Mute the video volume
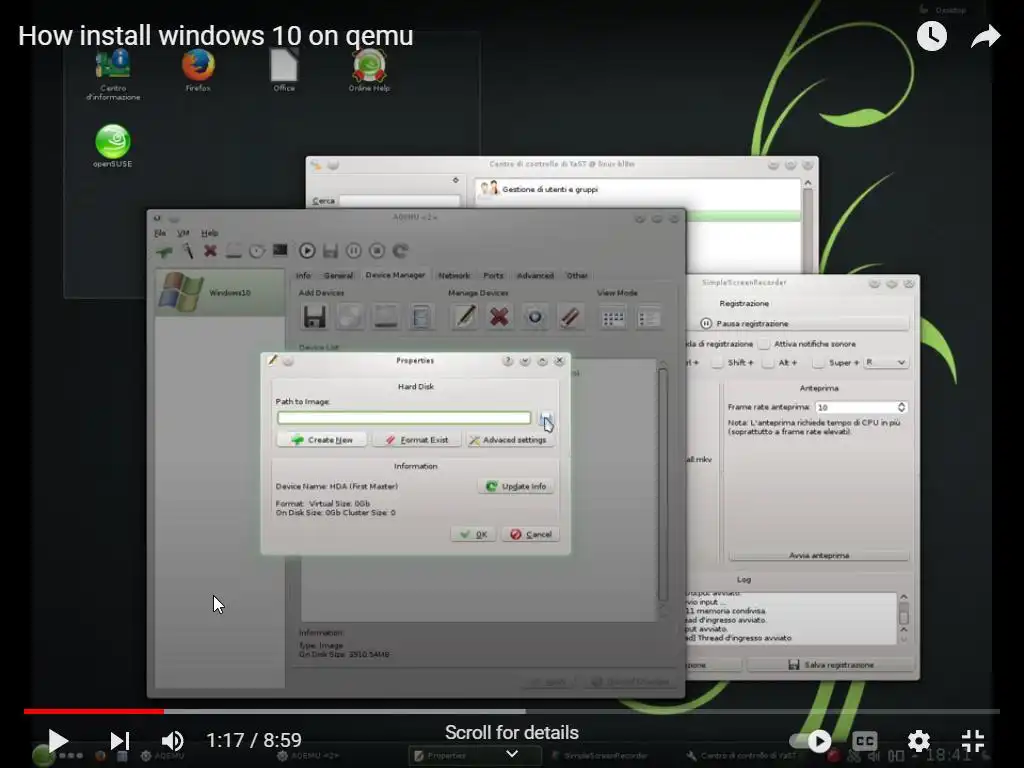 (173, 741)
